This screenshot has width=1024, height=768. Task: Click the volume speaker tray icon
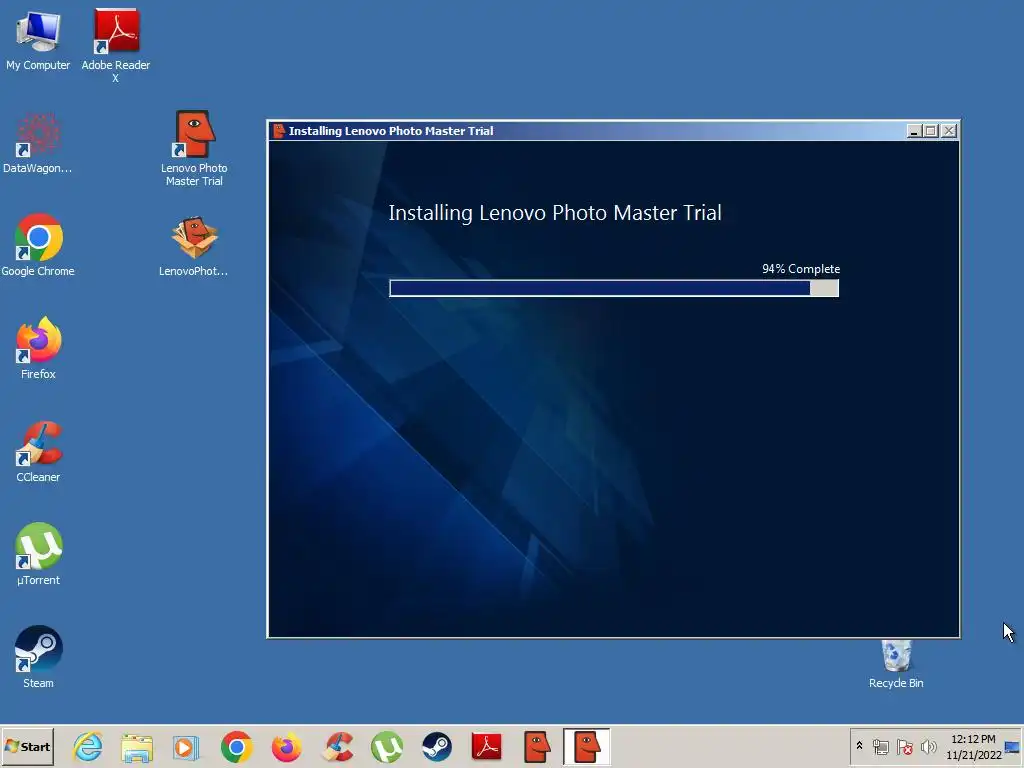(x=928, y=747)
